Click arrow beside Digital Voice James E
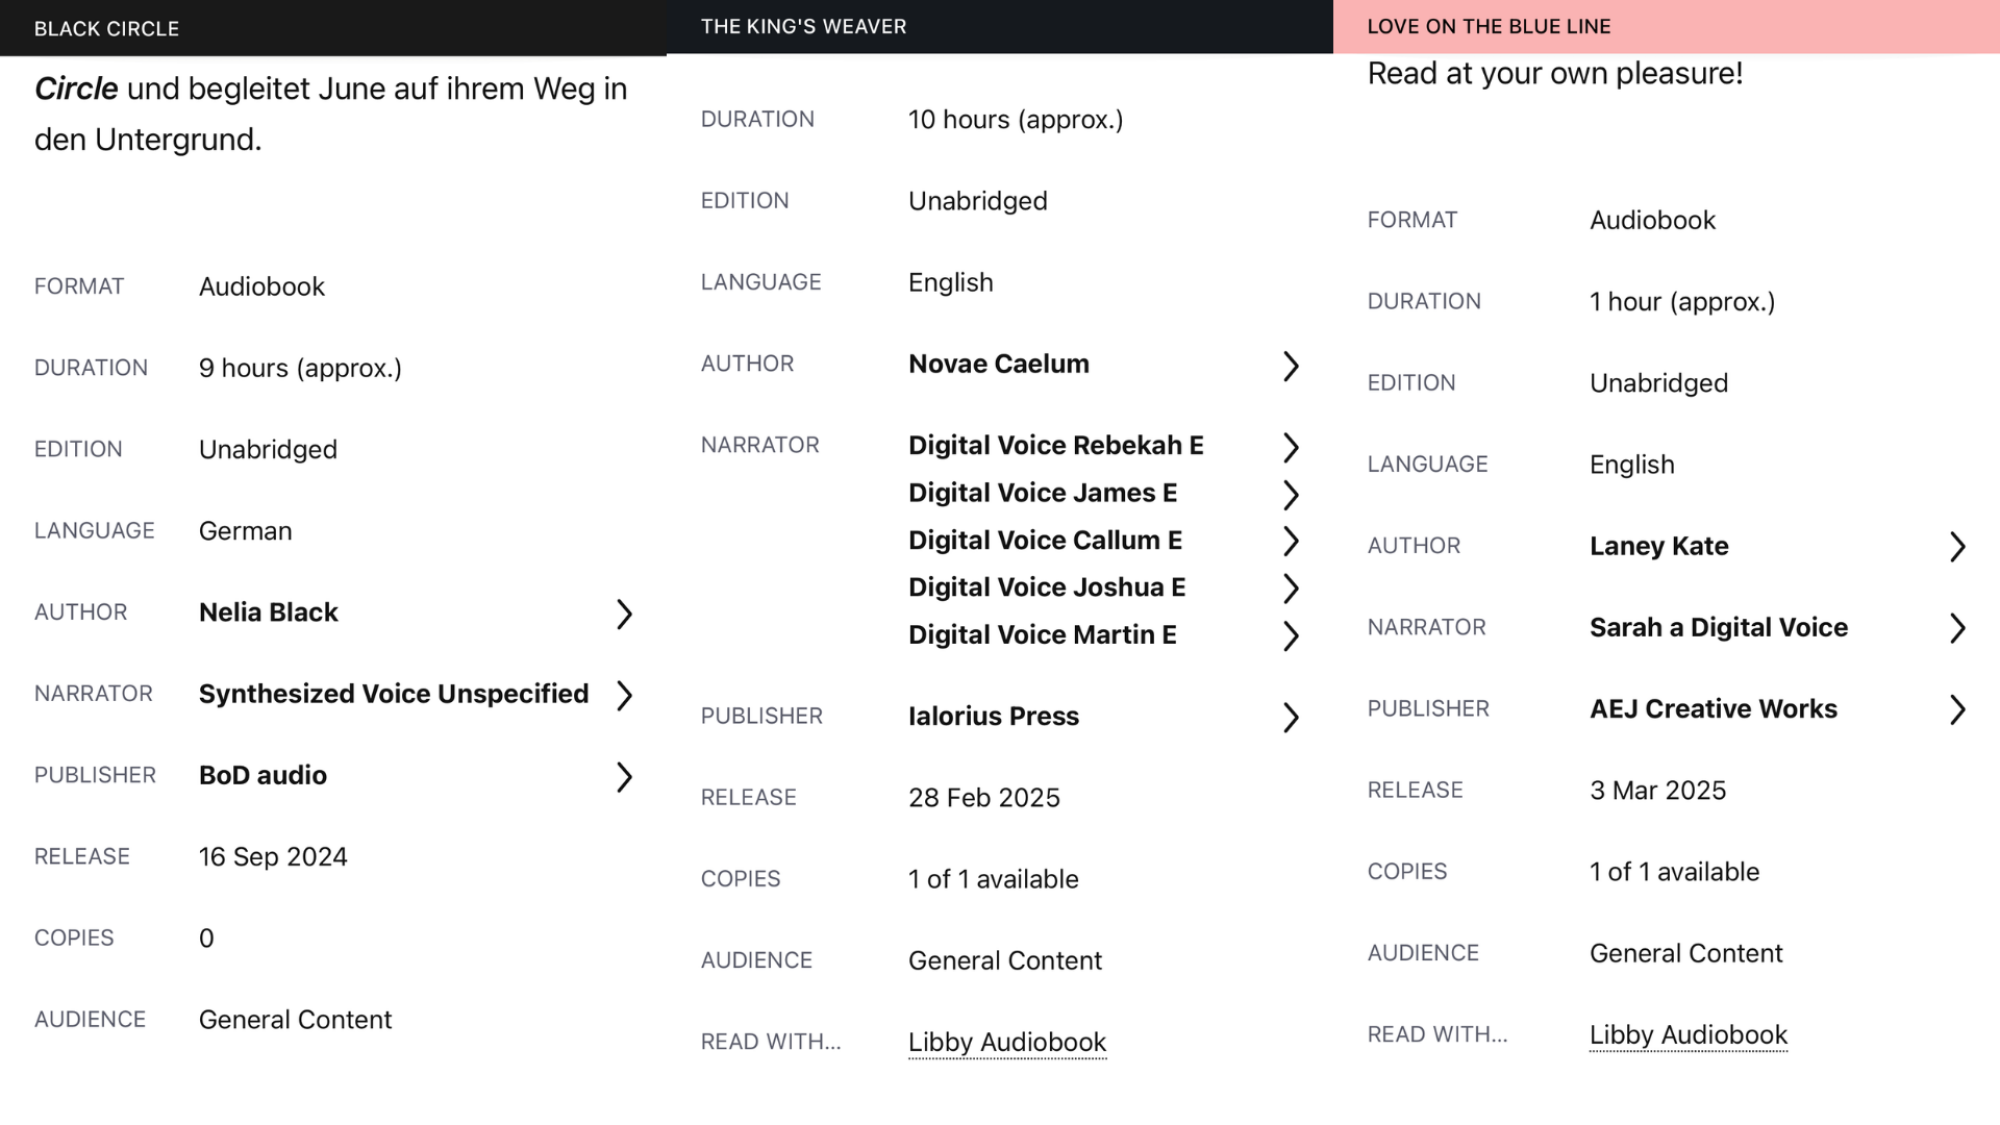 pos(1291,495)
